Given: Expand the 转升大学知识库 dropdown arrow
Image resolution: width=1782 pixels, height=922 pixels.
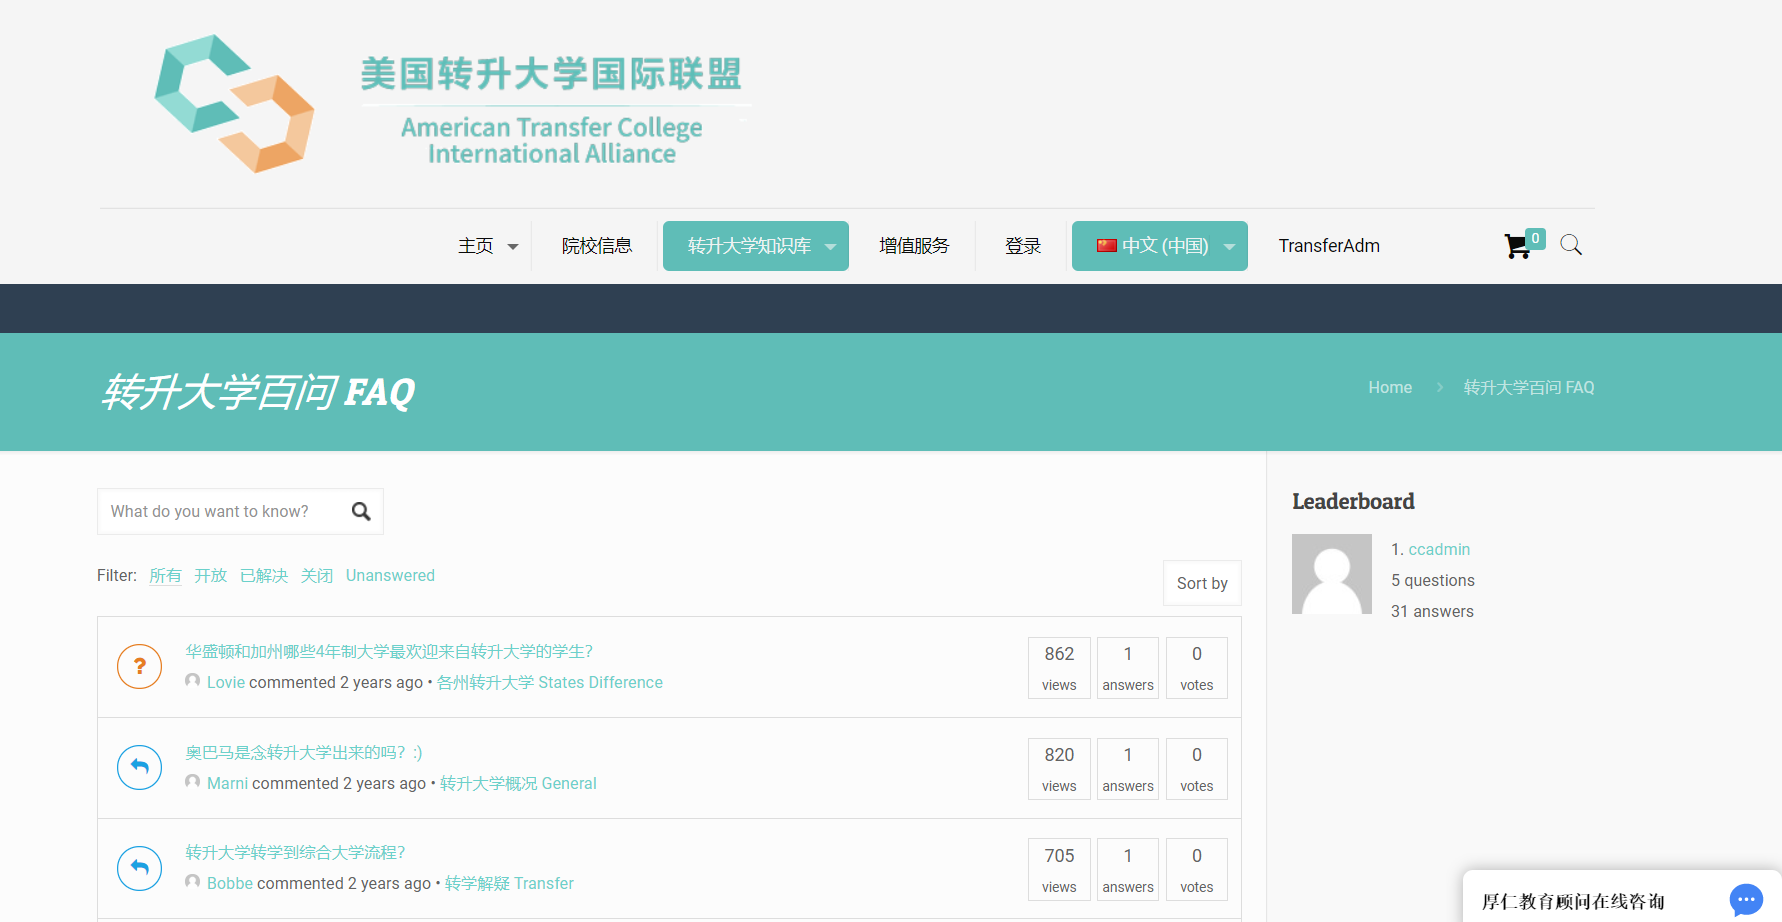Looking at the screenshot, I should coord(830,247).
